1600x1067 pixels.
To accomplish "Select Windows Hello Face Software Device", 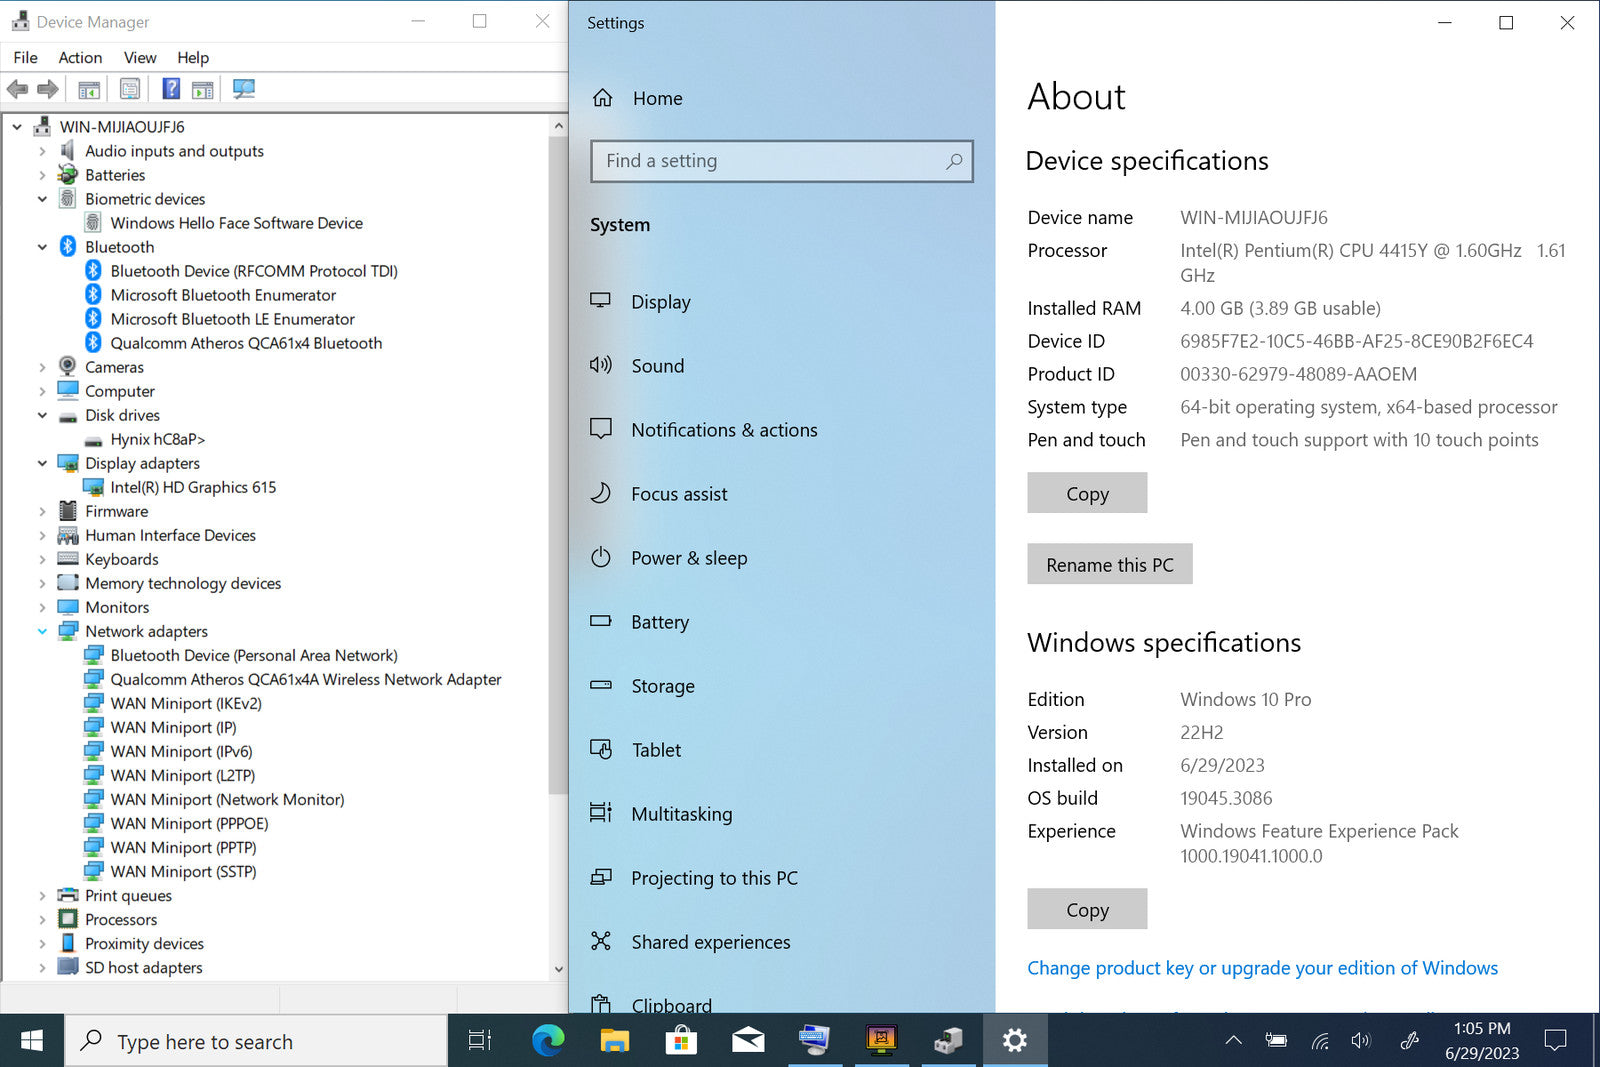I will (x=236, y=223).
